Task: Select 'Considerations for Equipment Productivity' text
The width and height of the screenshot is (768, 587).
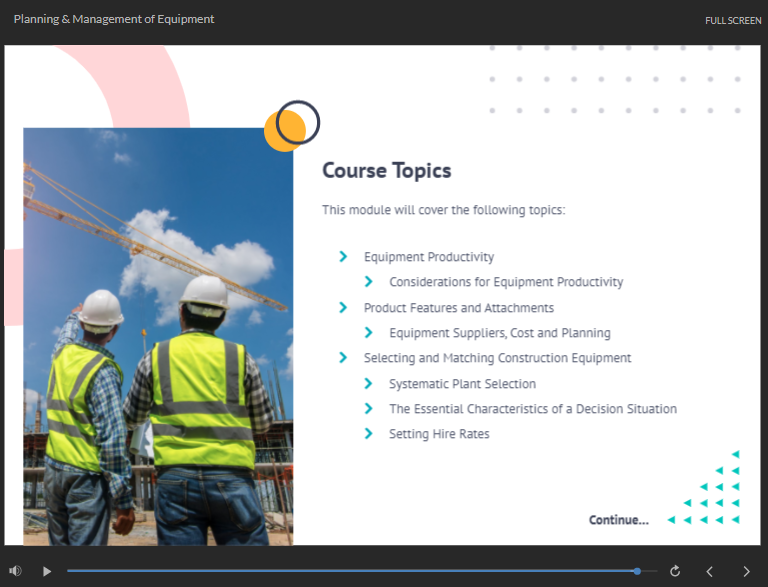Action: click(x=506, y=282)
